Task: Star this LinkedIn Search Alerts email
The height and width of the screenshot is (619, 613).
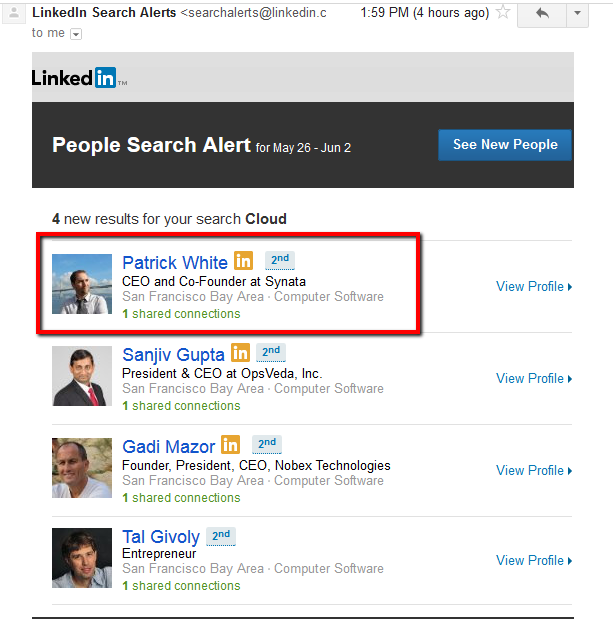Action: click(503, 12)
